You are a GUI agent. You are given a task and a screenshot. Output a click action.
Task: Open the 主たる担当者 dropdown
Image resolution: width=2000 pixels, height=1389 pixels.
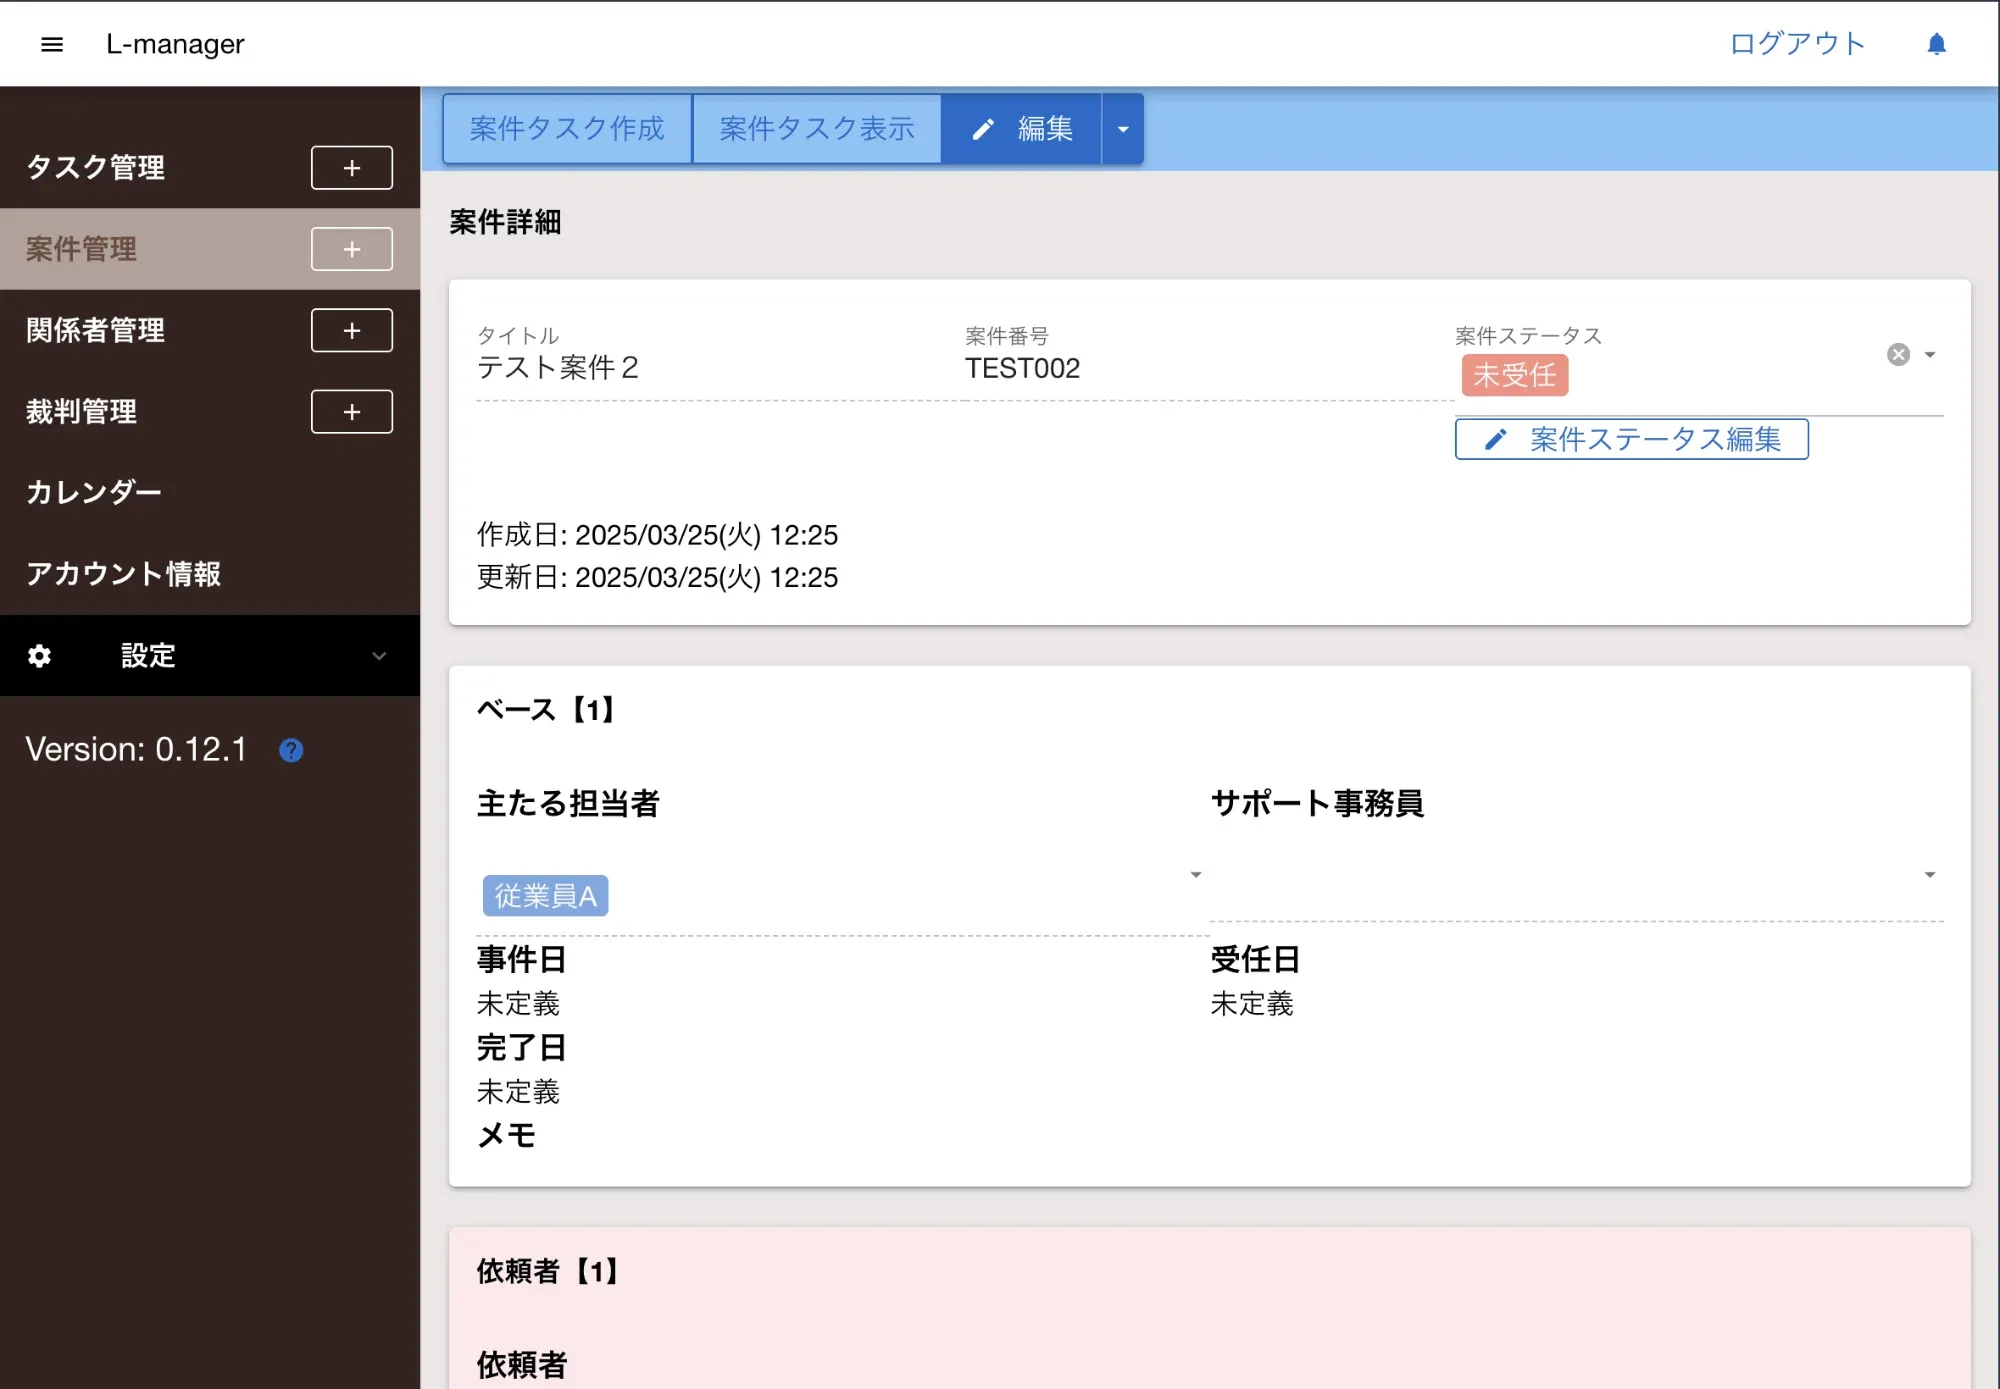(1195, 875)
